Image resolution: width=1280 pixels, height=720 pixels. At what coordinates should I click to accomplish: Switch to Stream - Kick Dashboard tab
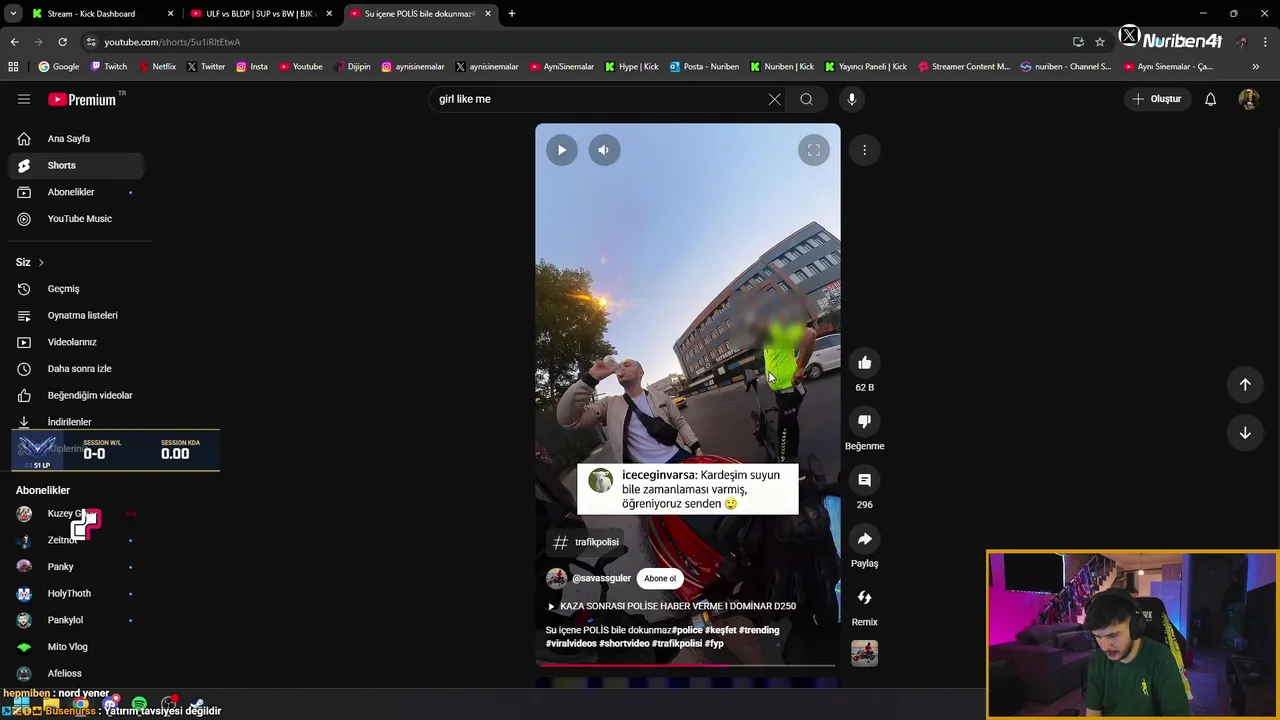pyautogui.click(x=101, y=14)
